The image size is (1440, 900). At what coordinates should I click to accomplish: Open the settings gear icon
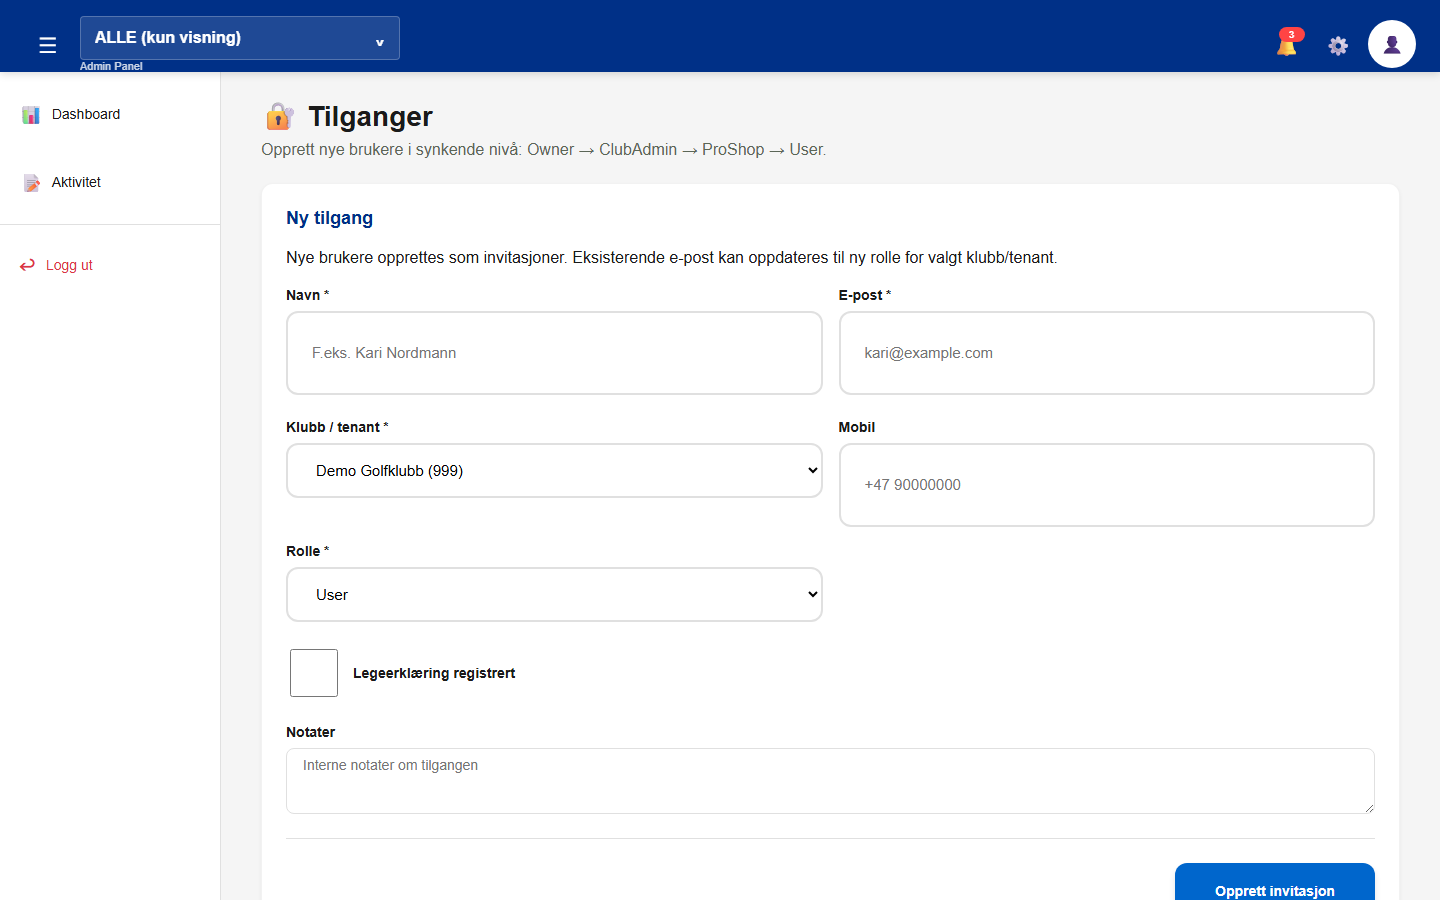pyautogui.click(x=1338, y=45)
